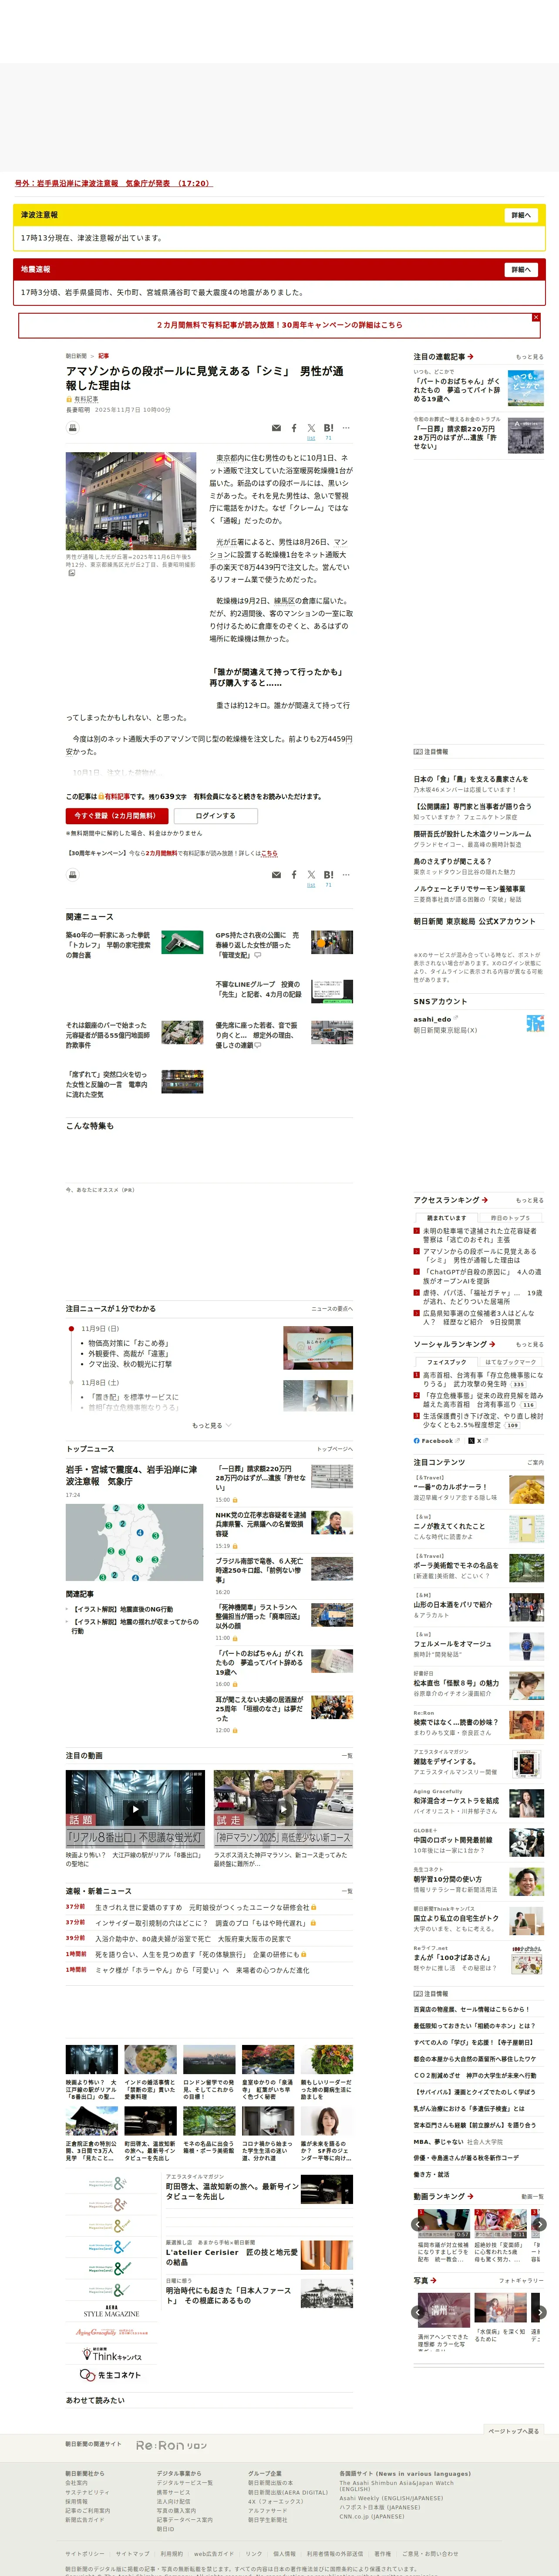Play the 「リアル8番出口」 video
Viewport: 559px width, 2576px height.
tap(135, 1809)
